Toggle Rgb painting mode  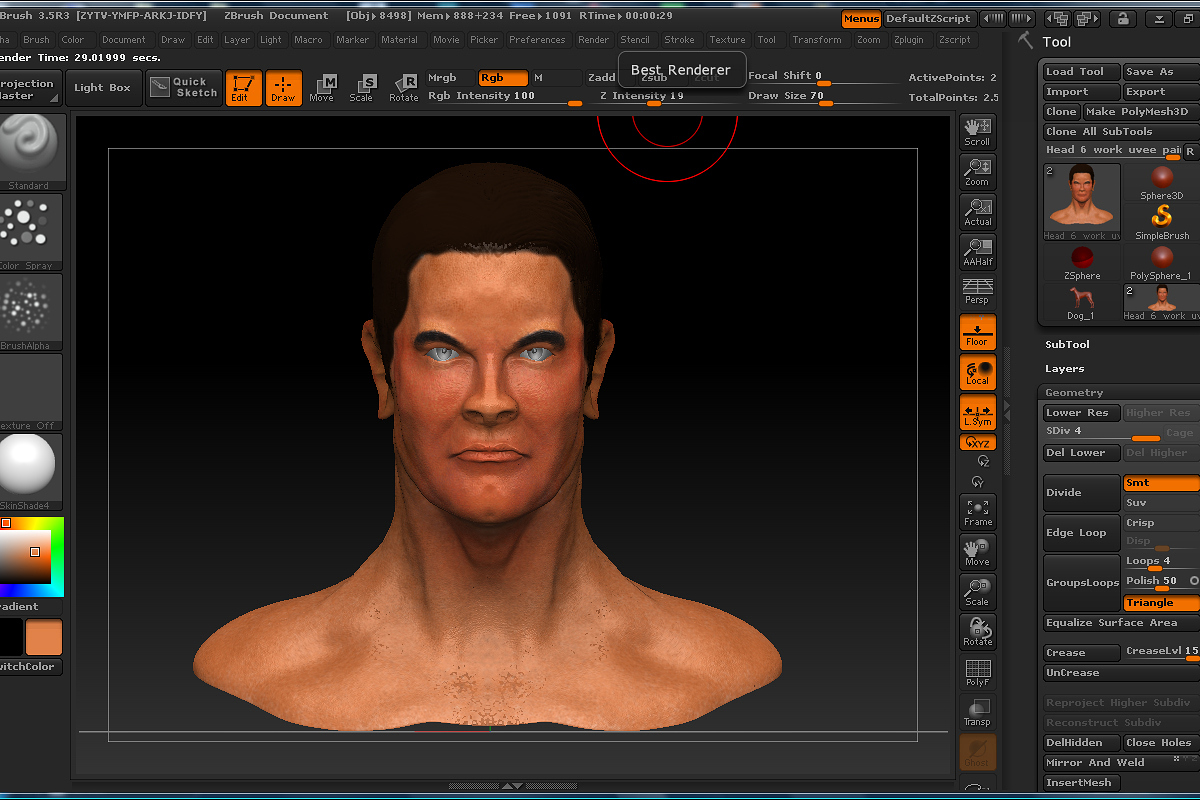(x=503, y=78)
